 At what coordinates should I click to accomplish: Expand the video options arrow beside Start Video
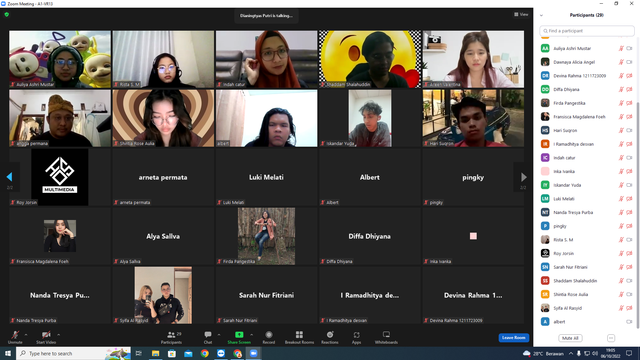click(x=59, y=335)
